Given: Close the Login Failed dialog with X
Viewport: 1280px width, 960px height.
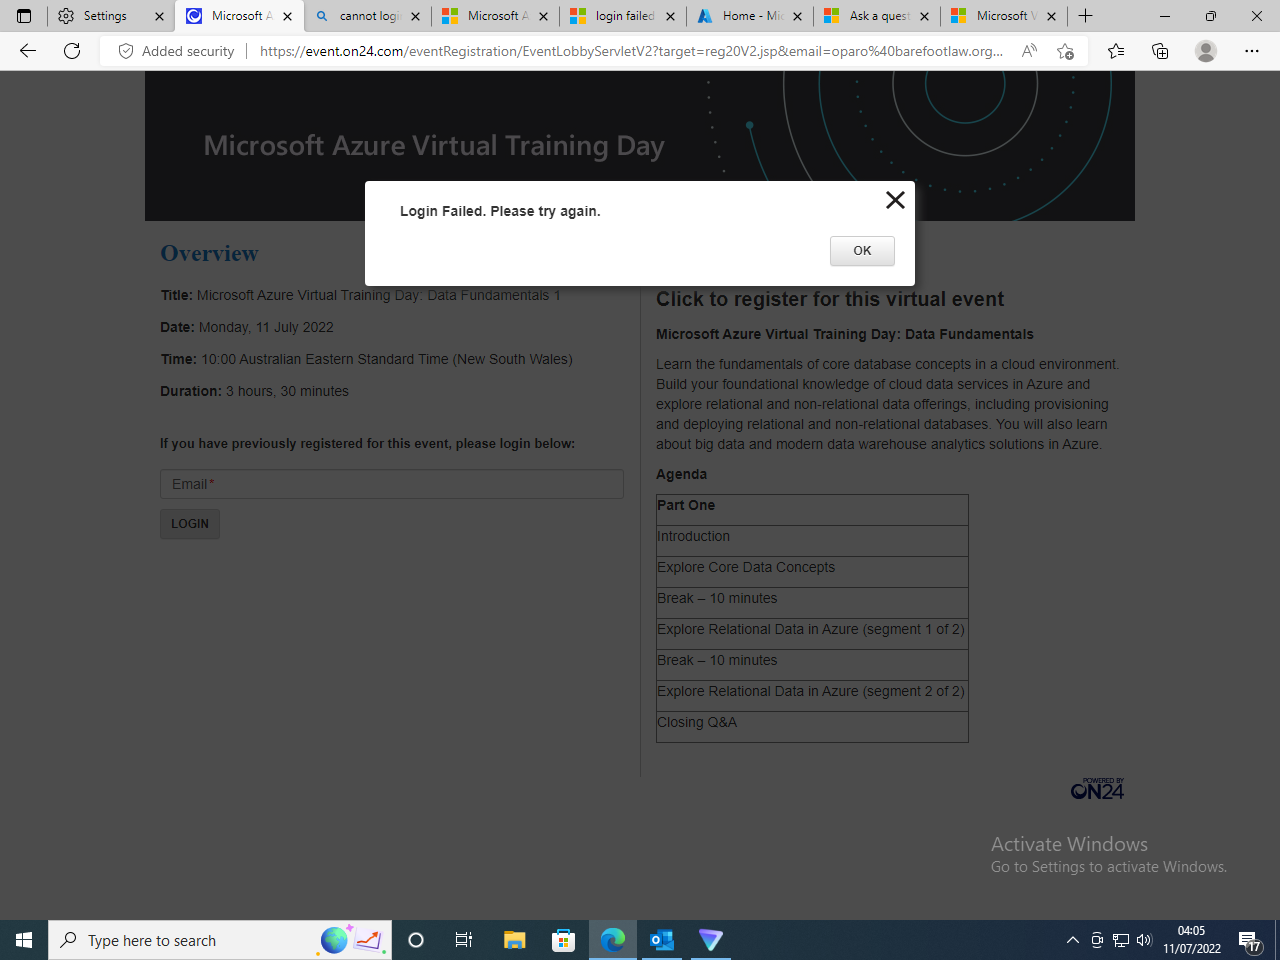Looking at the screenshot, I should tap(895, 200).
